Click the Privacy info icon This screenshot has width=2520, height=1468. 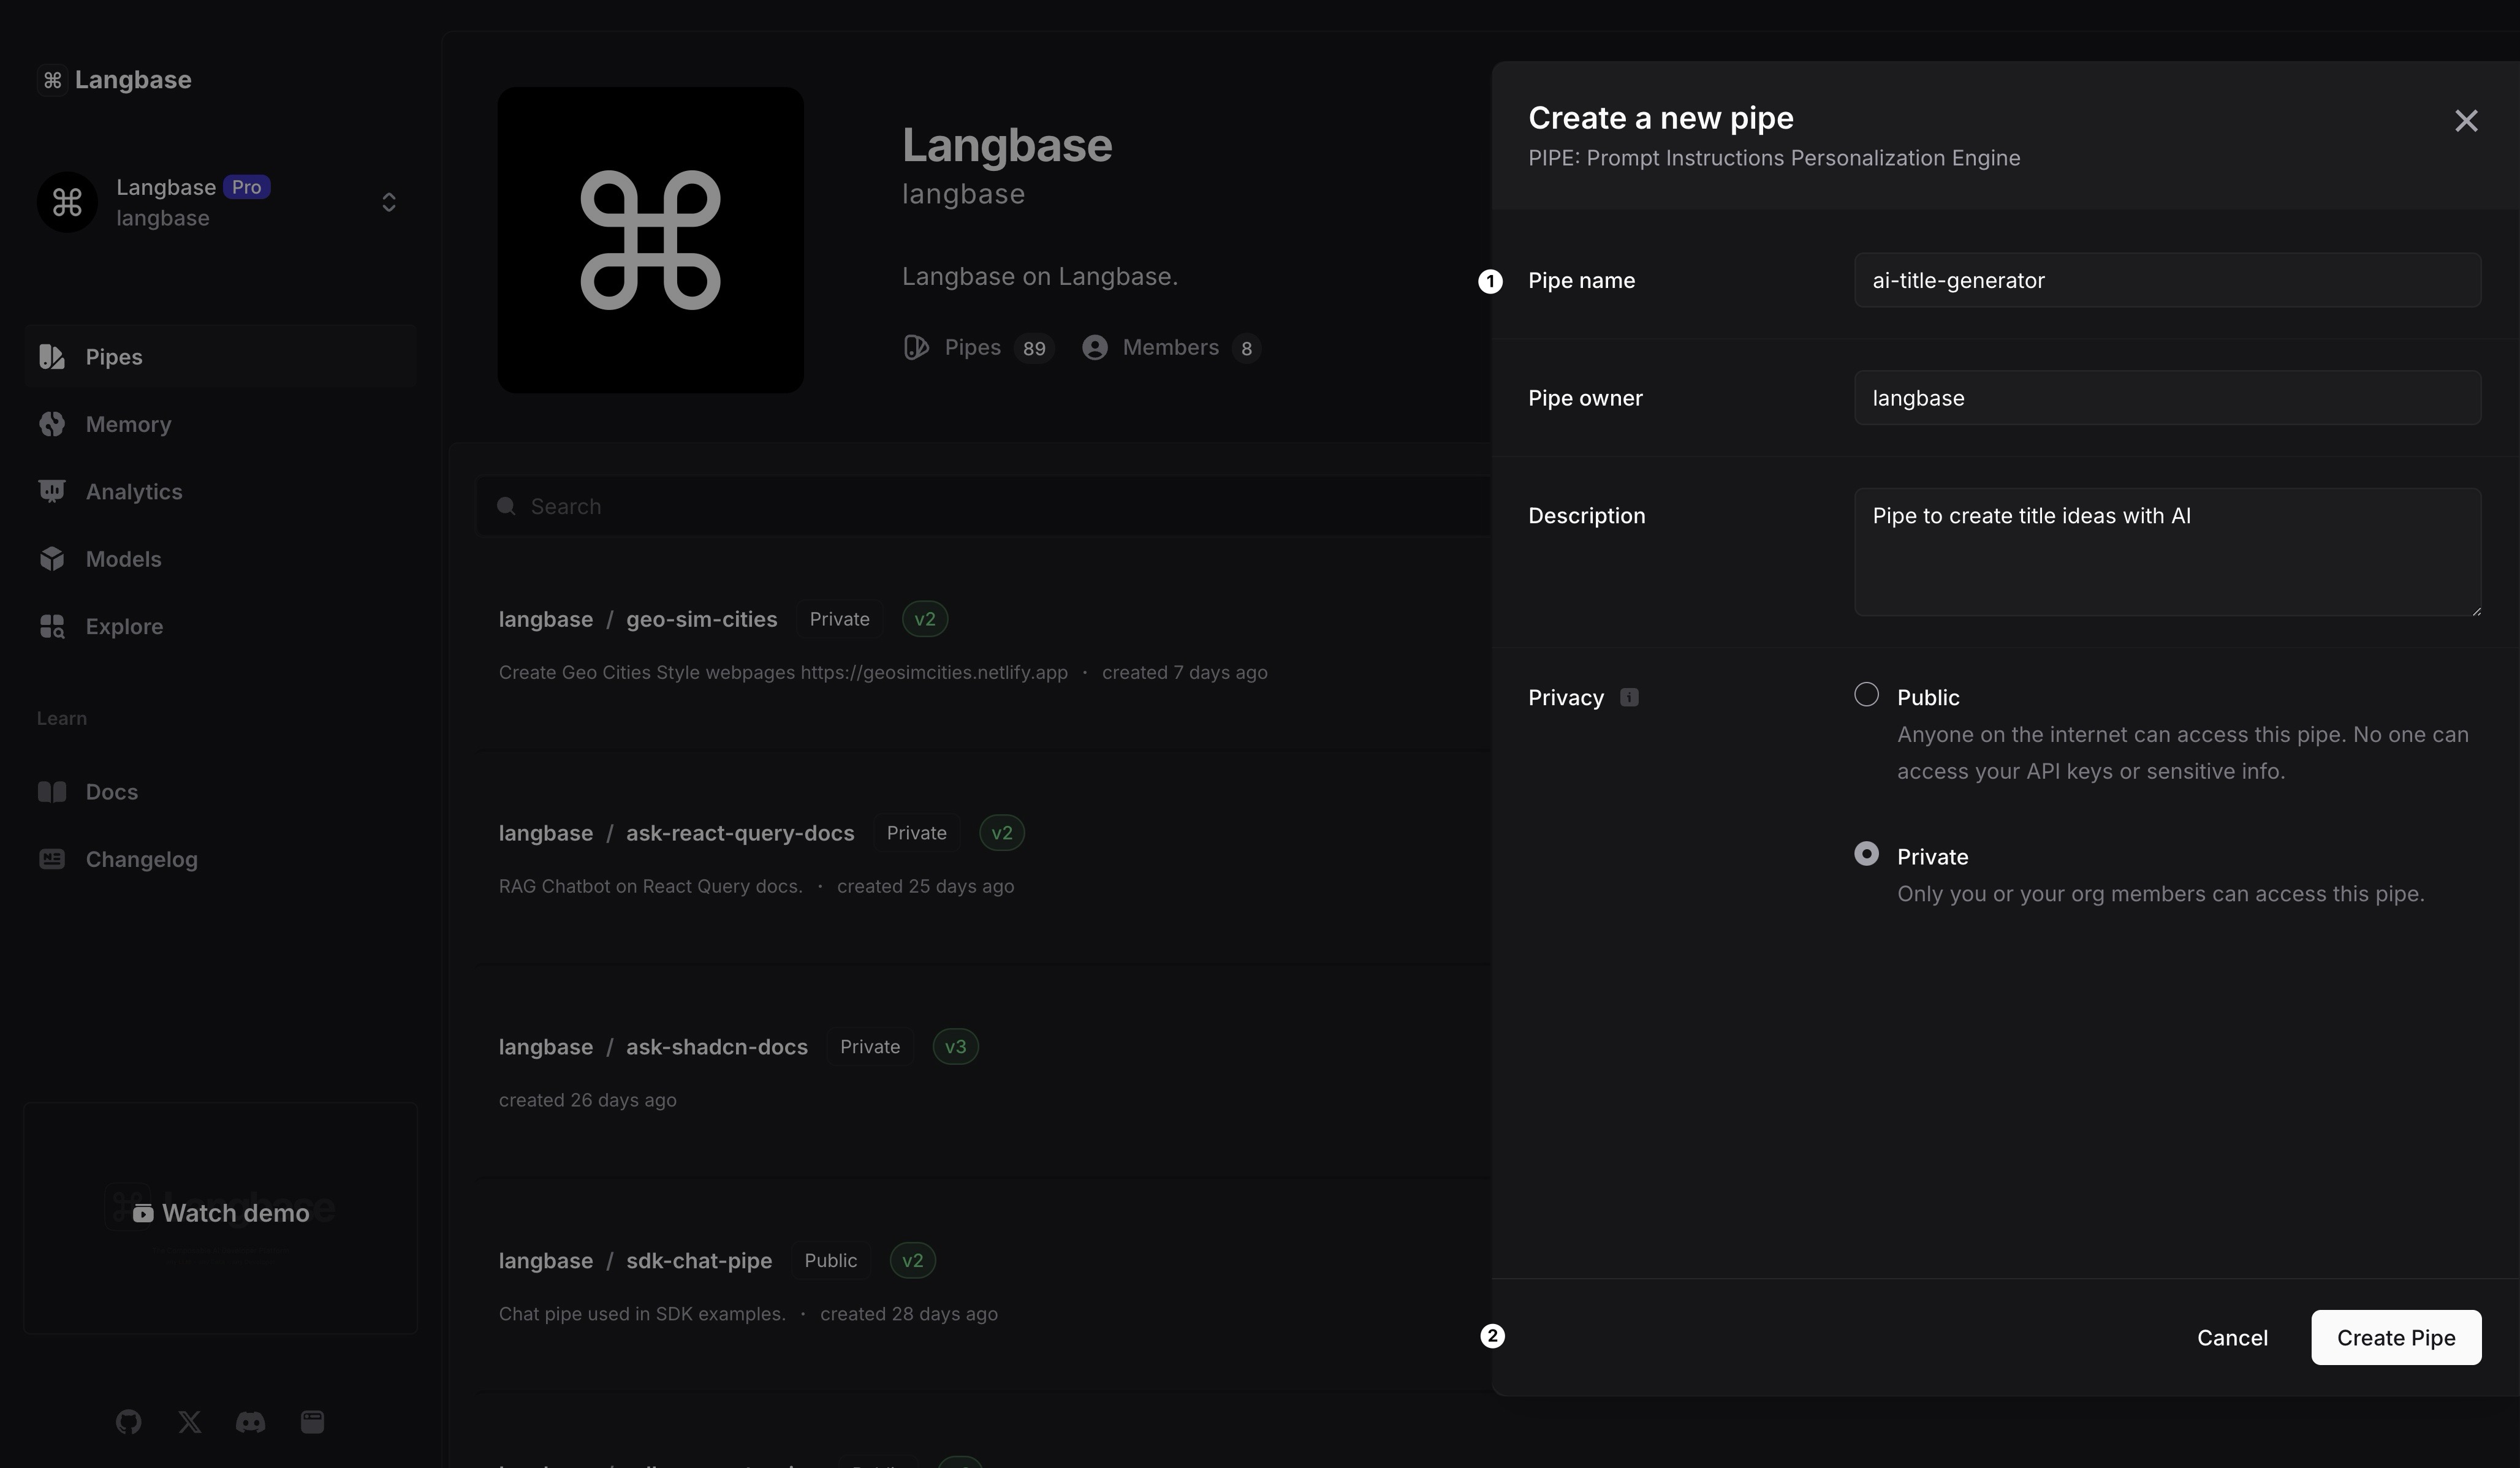tap(1629, 697)
